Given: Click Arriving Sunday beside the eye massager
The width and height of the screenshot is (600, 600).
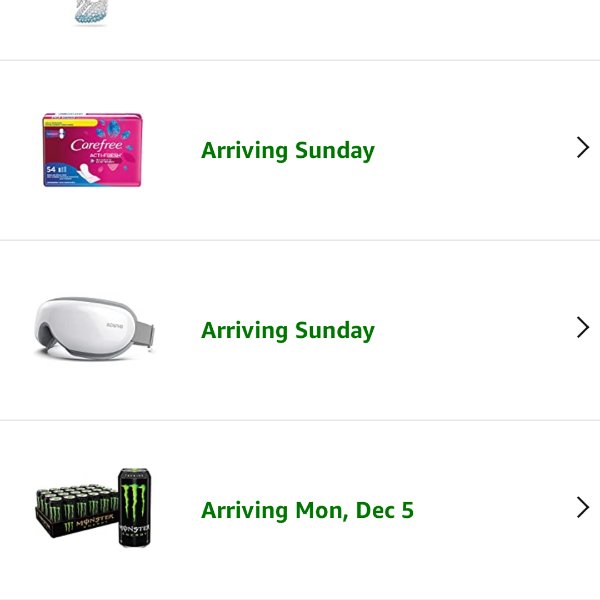Looking at the screenshot, I should click(x=288, y=330).
